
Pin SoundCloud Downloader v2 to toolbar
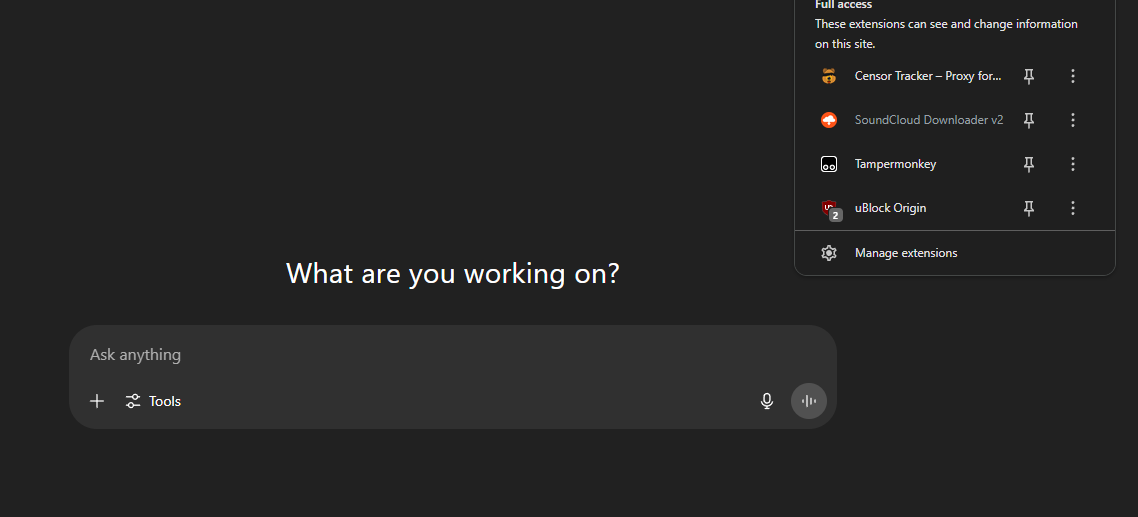coord(1029,120)
